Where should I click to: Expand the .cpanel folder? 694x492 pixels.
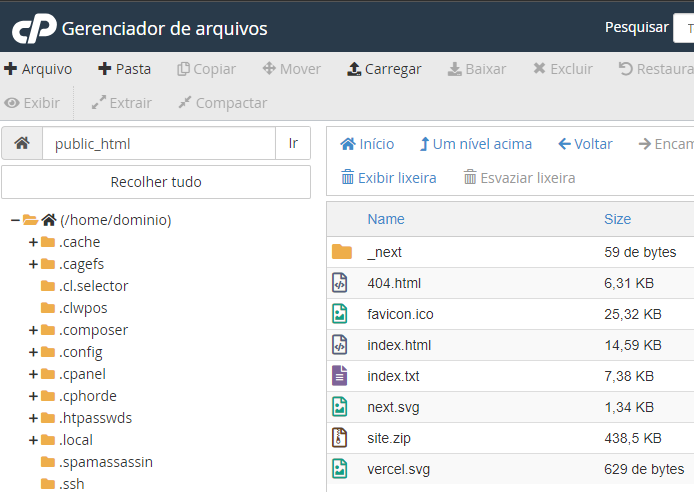click(x=33, y=374)
